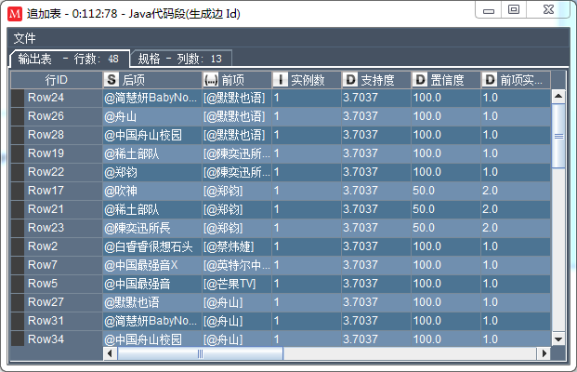Click the Double type icon on 支持度 column
This screenshot has height=372, width=577.
point(350,79)
